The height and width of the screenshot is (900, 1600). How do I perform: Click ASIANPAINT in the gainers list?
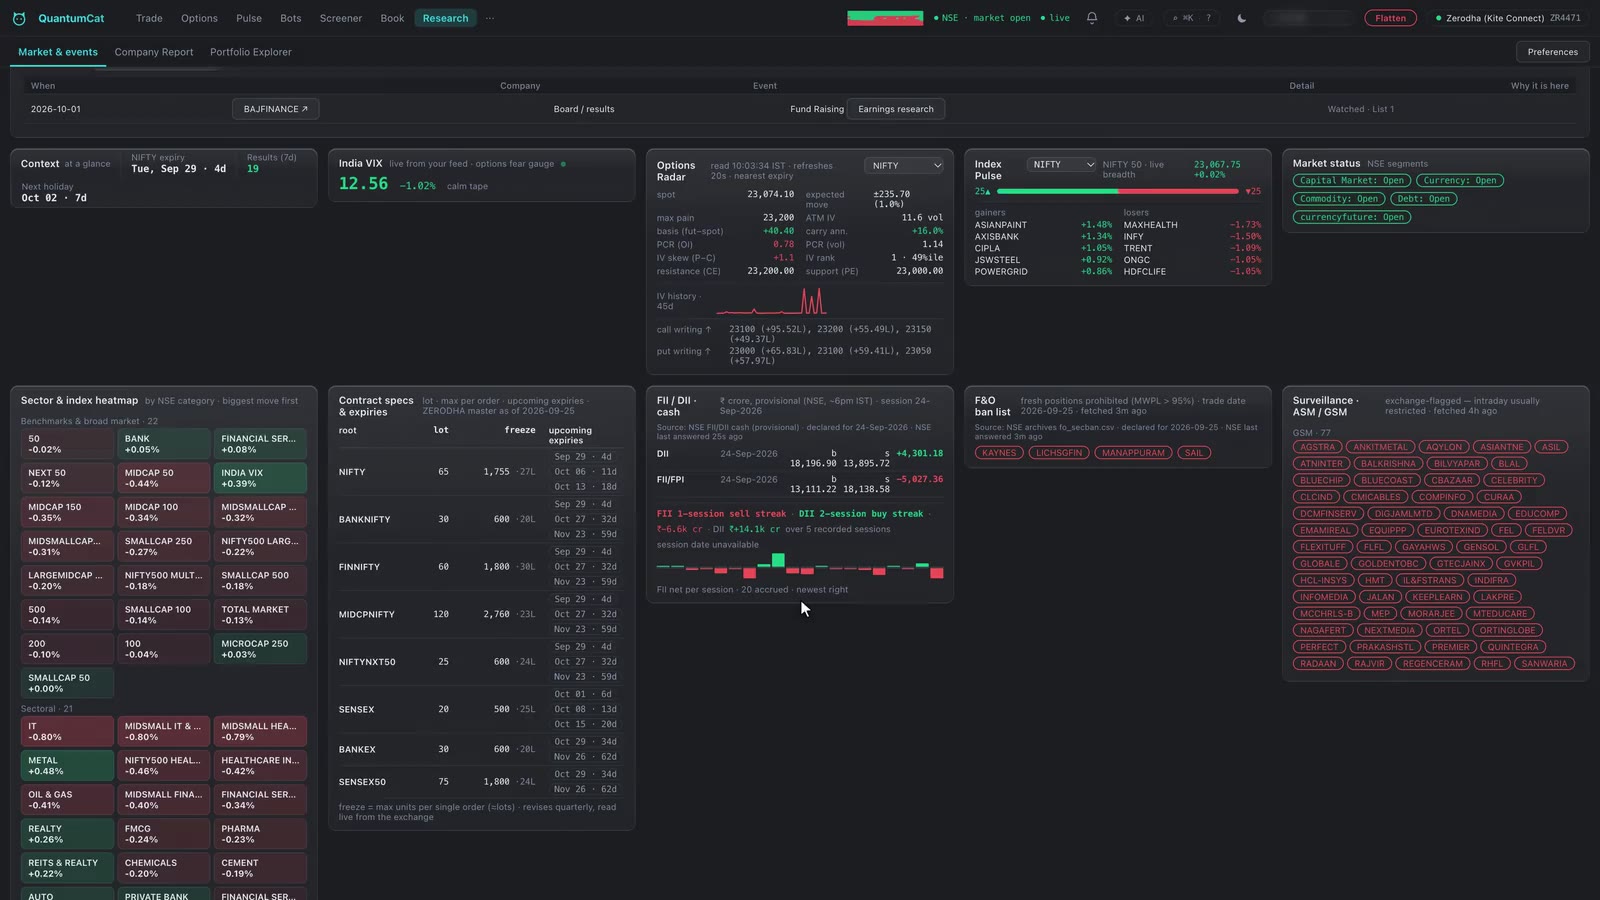point(1001,225)
